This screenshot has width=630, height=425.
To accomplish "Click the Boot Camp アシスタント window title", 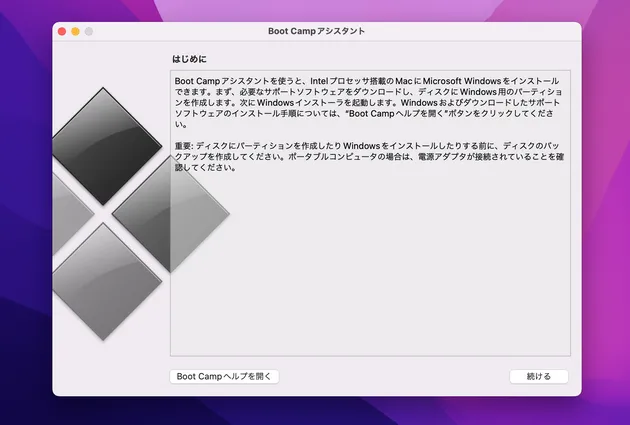I will pos(316,31).
